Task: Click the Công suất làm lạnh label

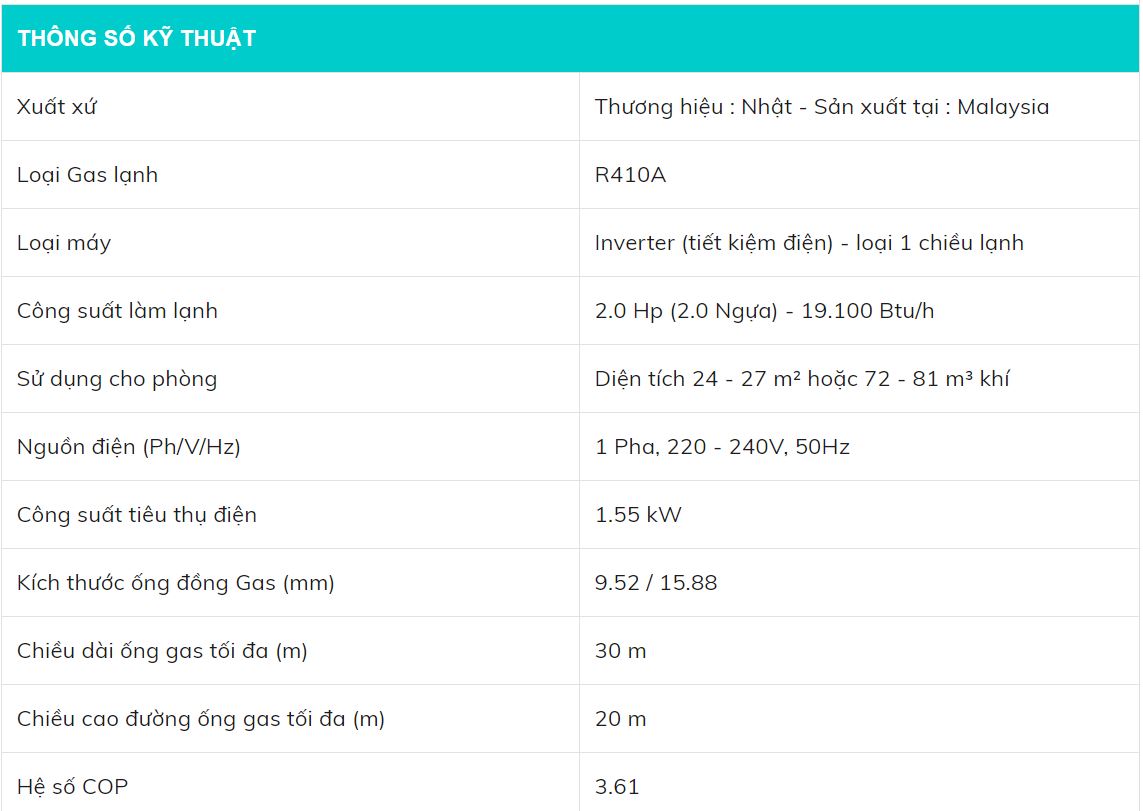Action: (117, 311)
